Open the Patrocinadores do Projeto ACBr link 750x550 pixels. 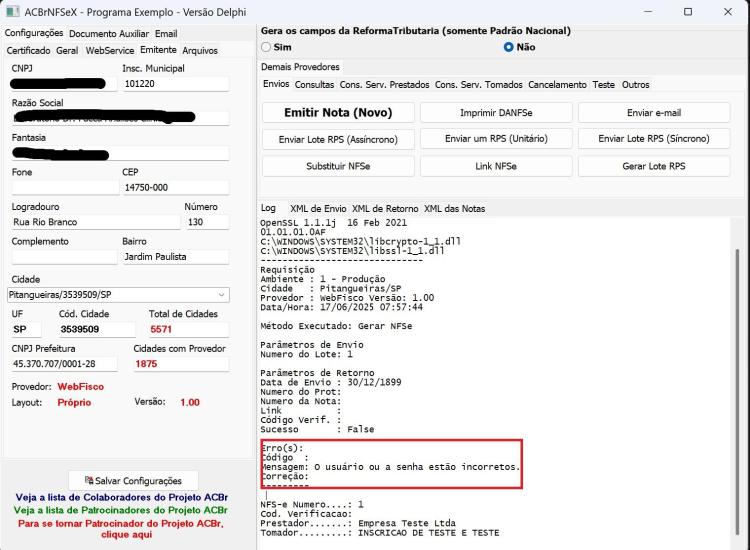(121, 510)
